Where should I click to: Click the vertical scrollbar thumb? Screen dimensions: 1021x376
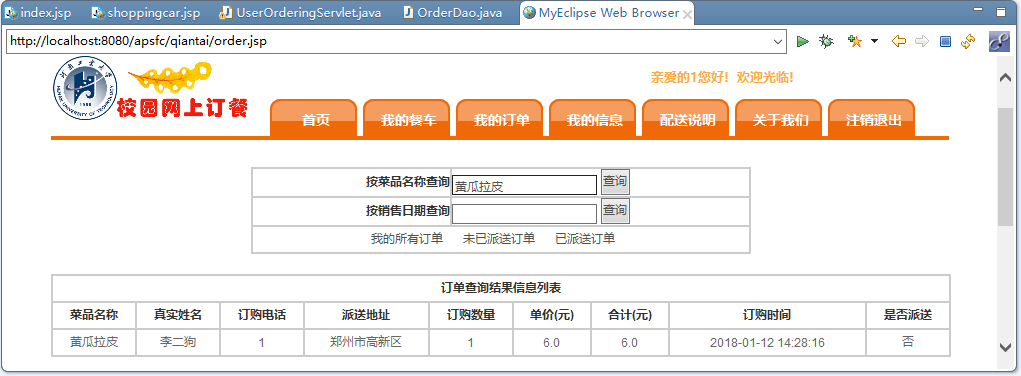coord(1005,166)
